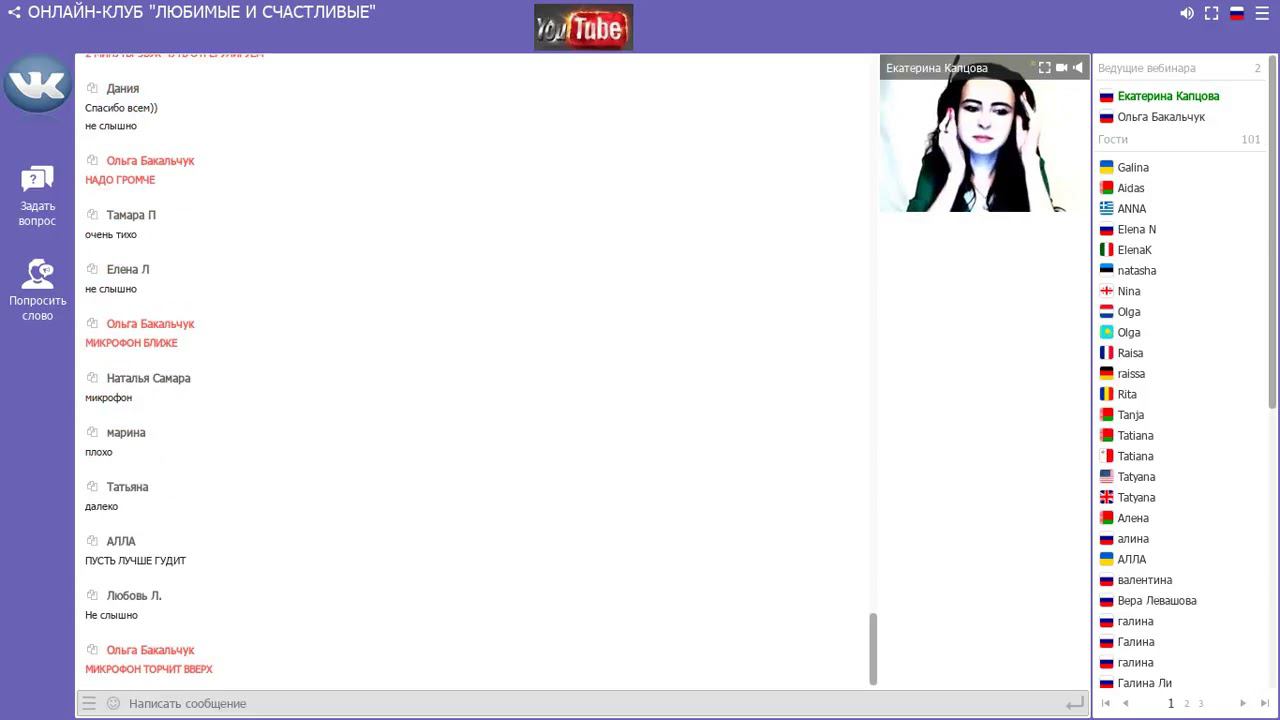Select guest Galina in the list
The height and width of the screenshot is (720, 1280).
point(1133,168)
